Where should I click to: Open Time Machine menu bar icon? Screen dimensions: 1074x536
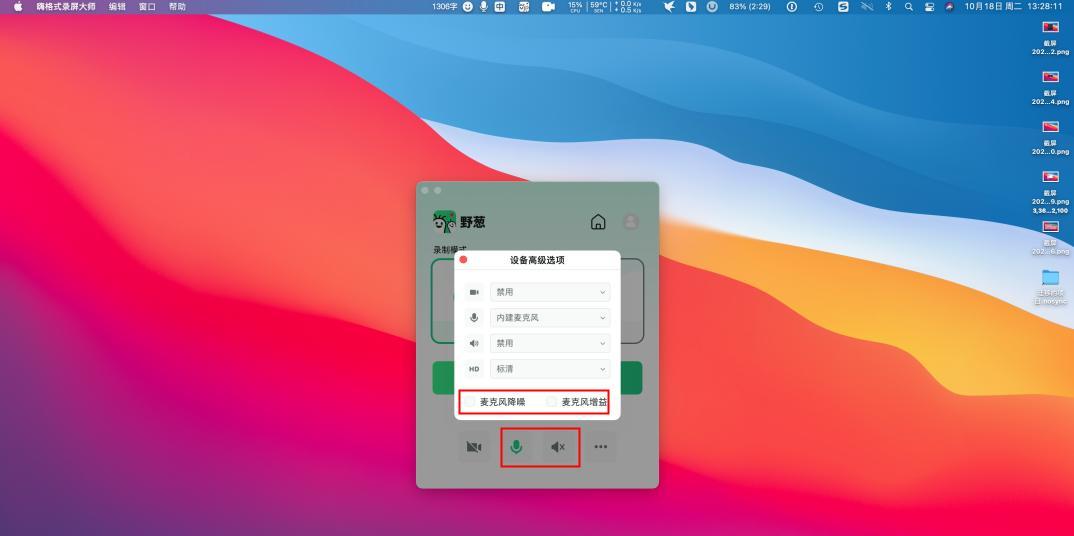click(819, 6)
